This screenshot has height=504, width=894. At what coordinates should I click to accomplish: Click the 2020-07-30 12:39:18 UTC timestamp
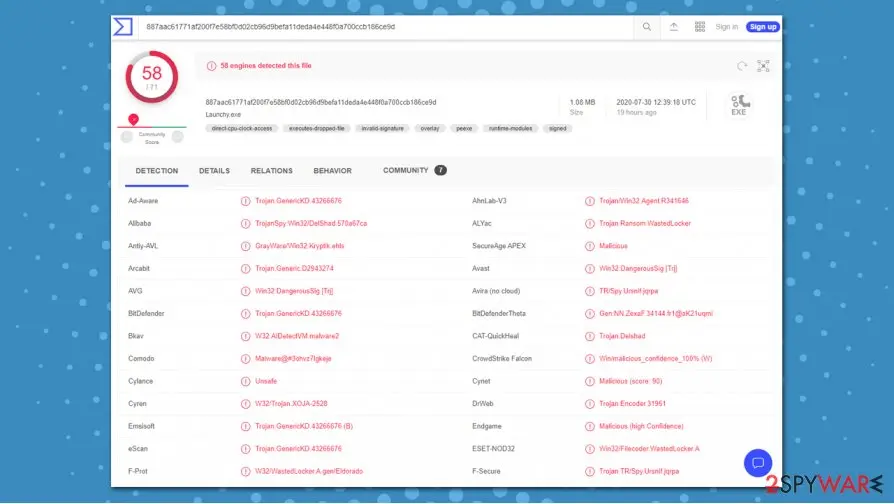[x=656, y=103]
